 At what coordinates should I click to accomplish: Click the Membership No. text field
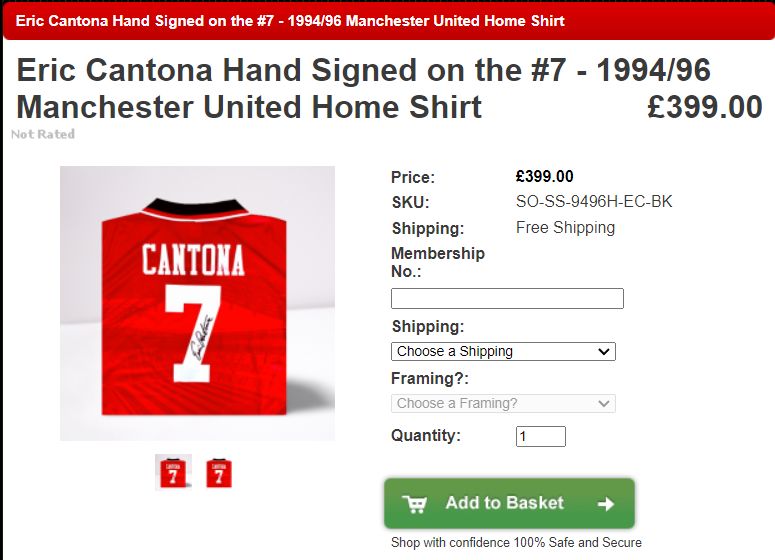click(x=507, y=299)
